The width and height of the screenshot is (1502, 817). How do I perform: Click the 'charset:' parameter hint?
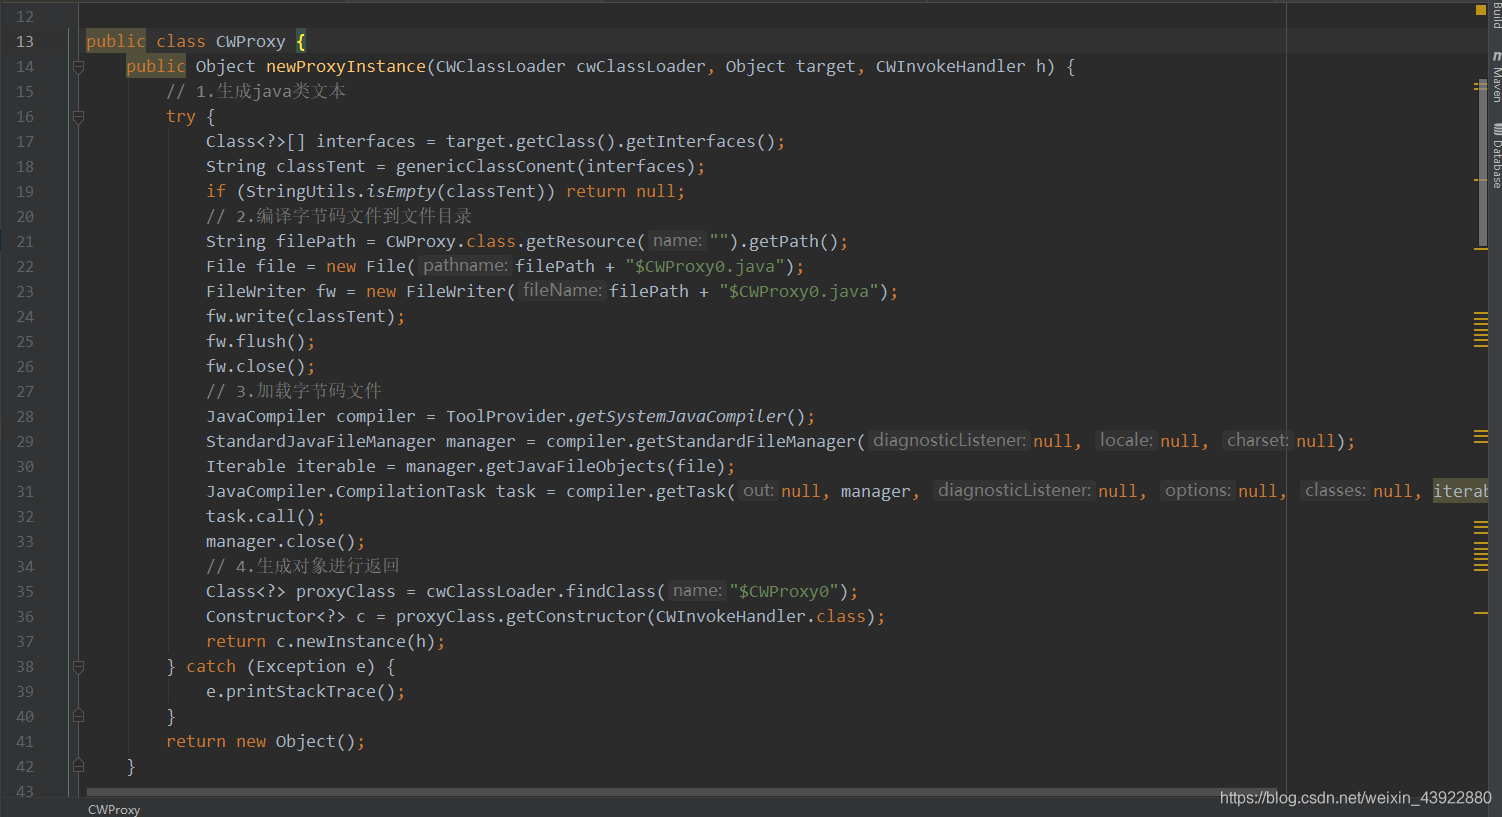click(1257, 441)
